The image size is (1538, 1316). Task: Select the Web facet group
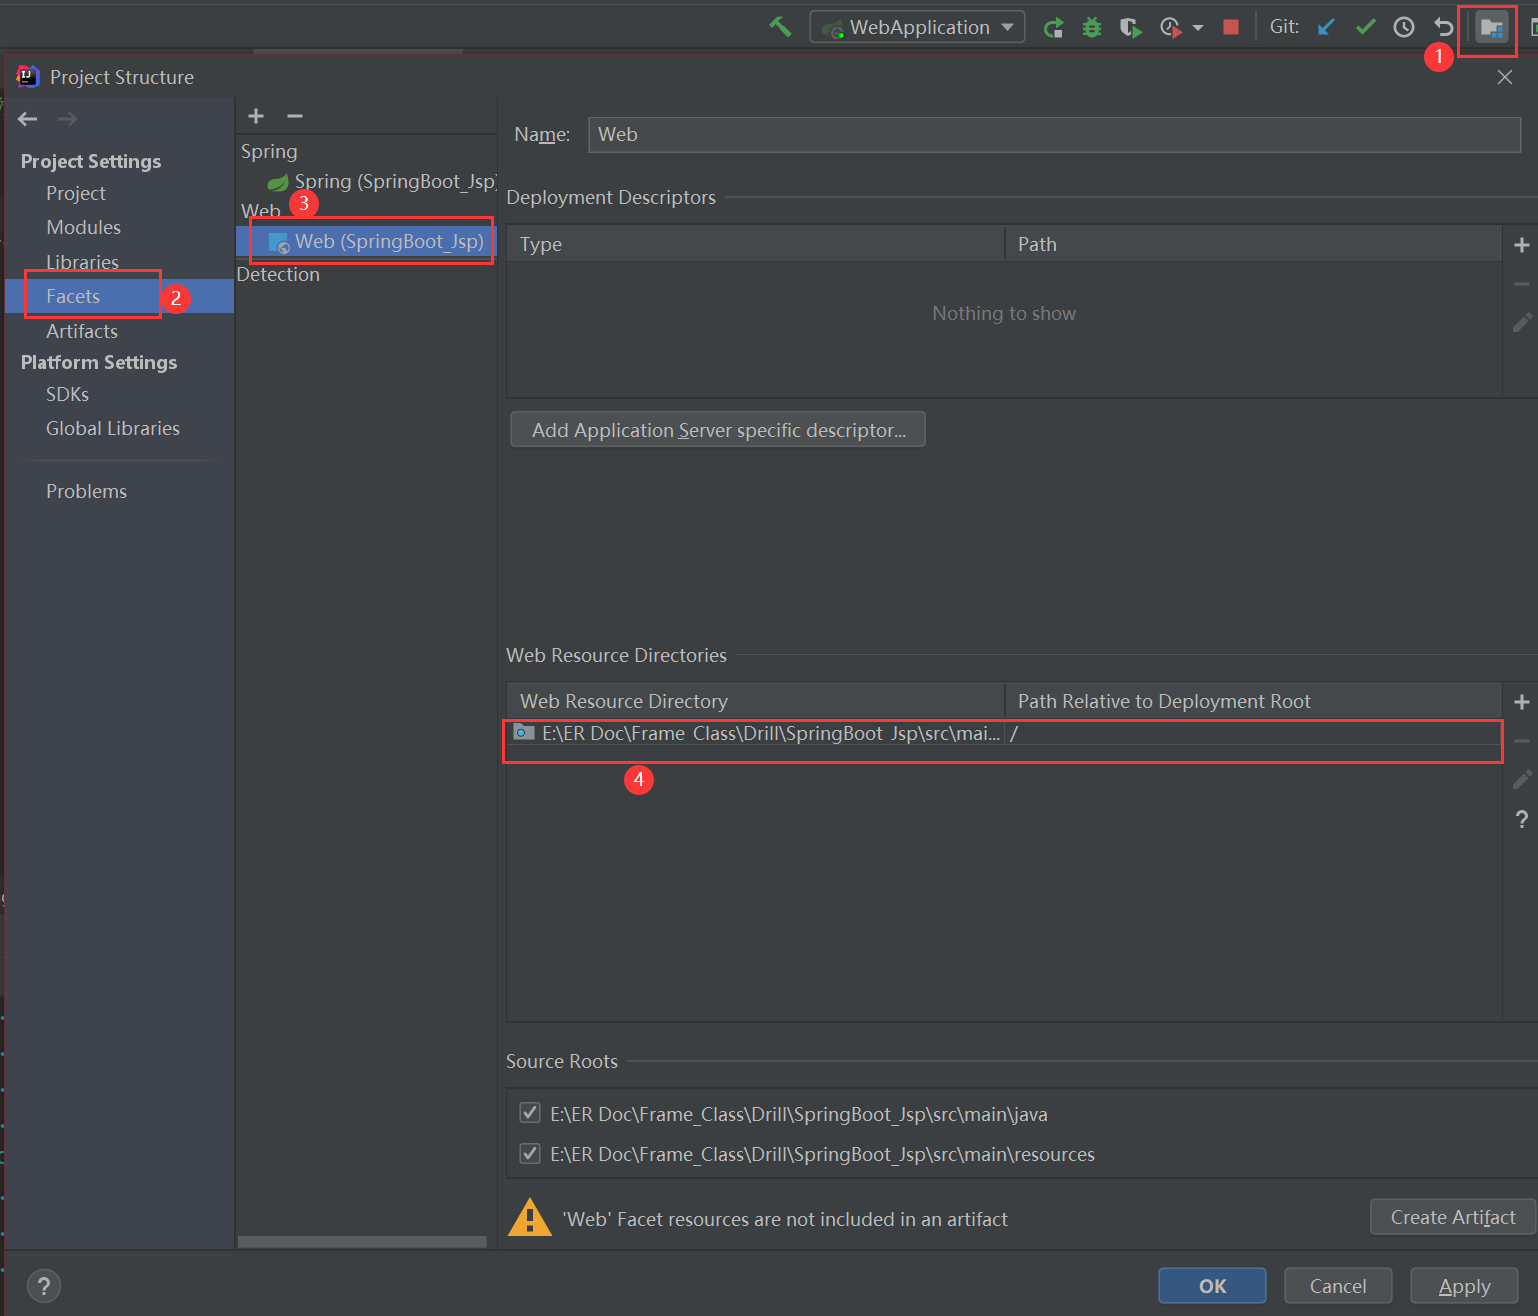[x=260, y=211]
